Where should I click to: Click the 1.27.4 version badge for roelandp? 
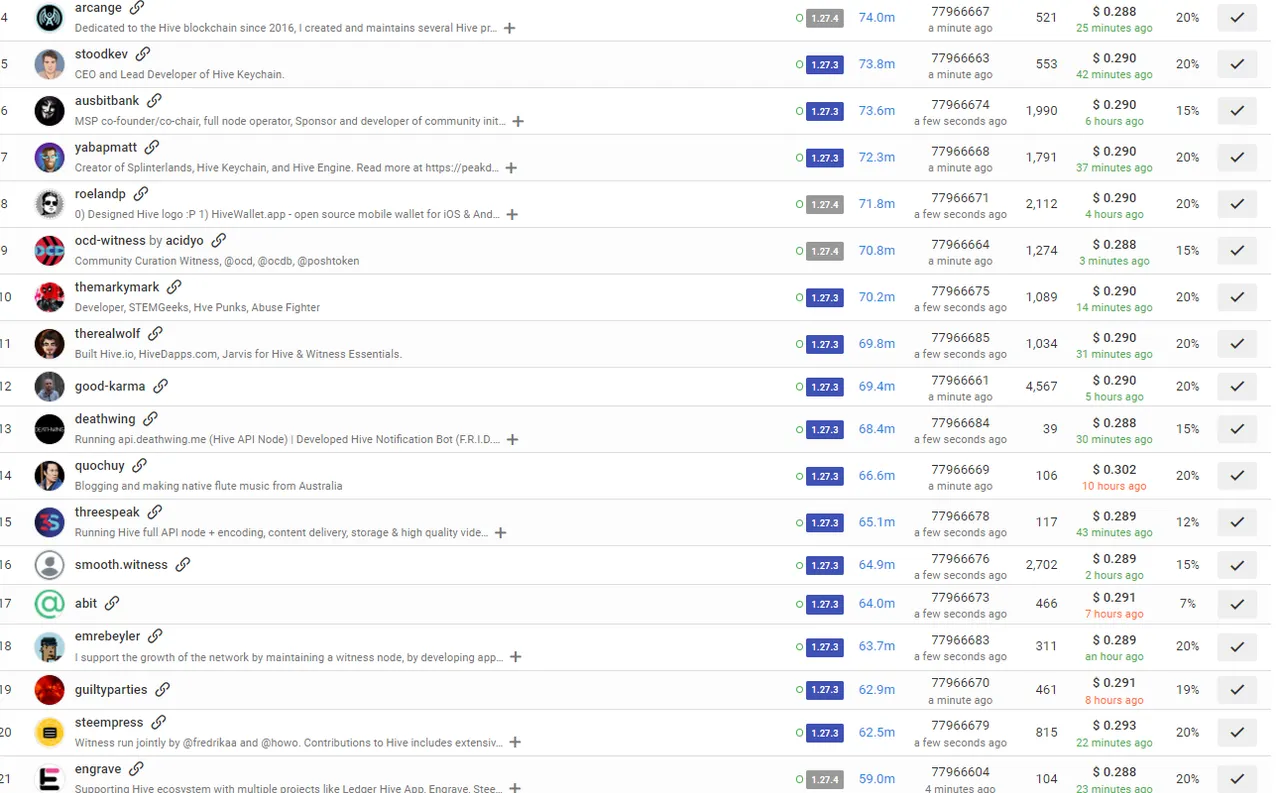pyautogui.click(x=825, y=204)
